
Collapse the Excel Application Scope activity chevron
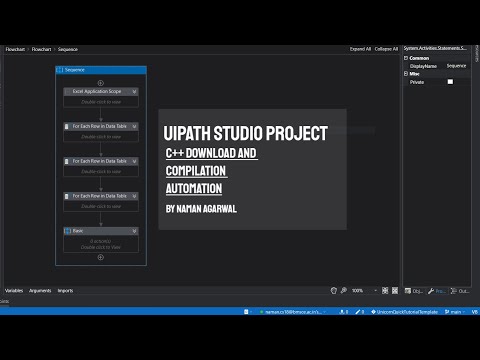point(134,91)
